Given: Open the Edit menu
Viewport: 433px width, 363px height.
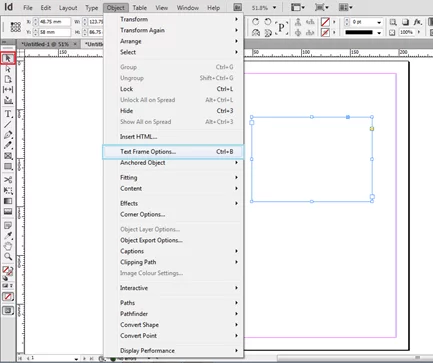Looking at the screenshot, I should (x=46, y=8).
